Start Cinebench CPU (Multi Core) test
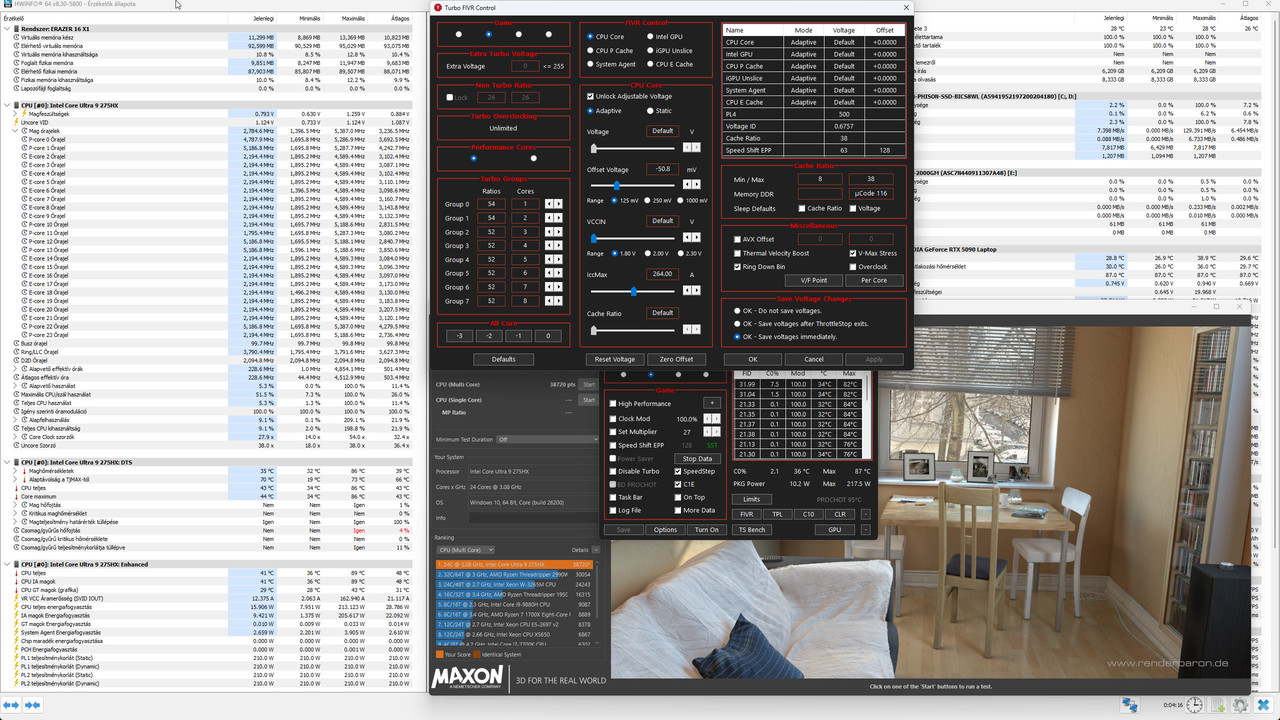The width and height of the screenshot is (1280, 720). pyautogui.click(x=589, y=384)
